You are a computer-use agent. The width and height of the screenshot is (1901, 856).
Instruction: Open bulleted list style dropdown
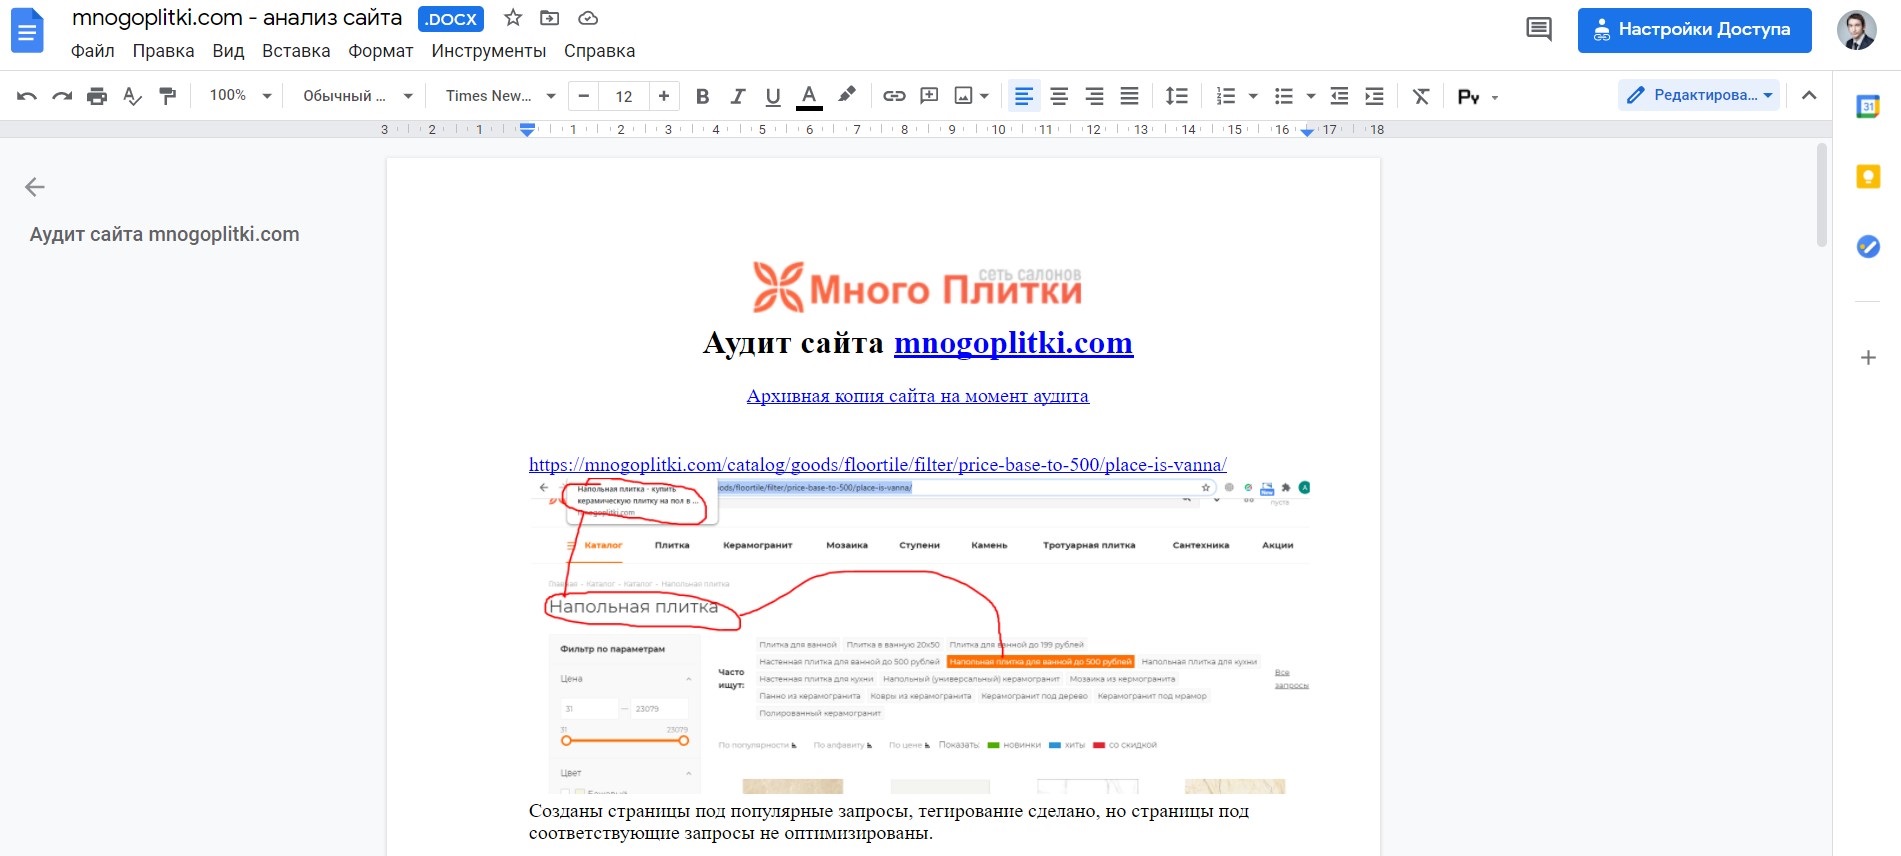(1311, 97)
